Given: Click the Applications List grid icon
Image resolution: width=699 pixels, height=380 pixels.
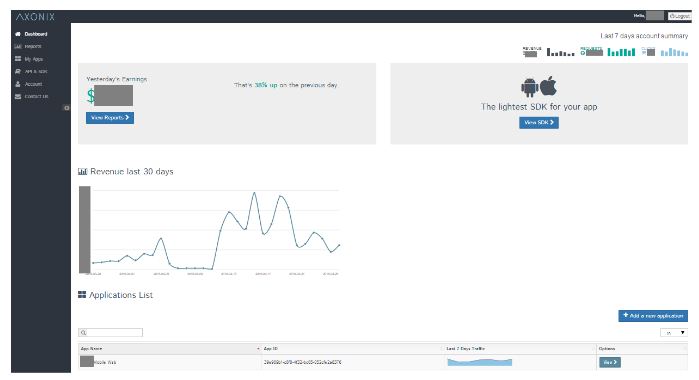Looking at the screenshot, I should (x=82, y=295).
